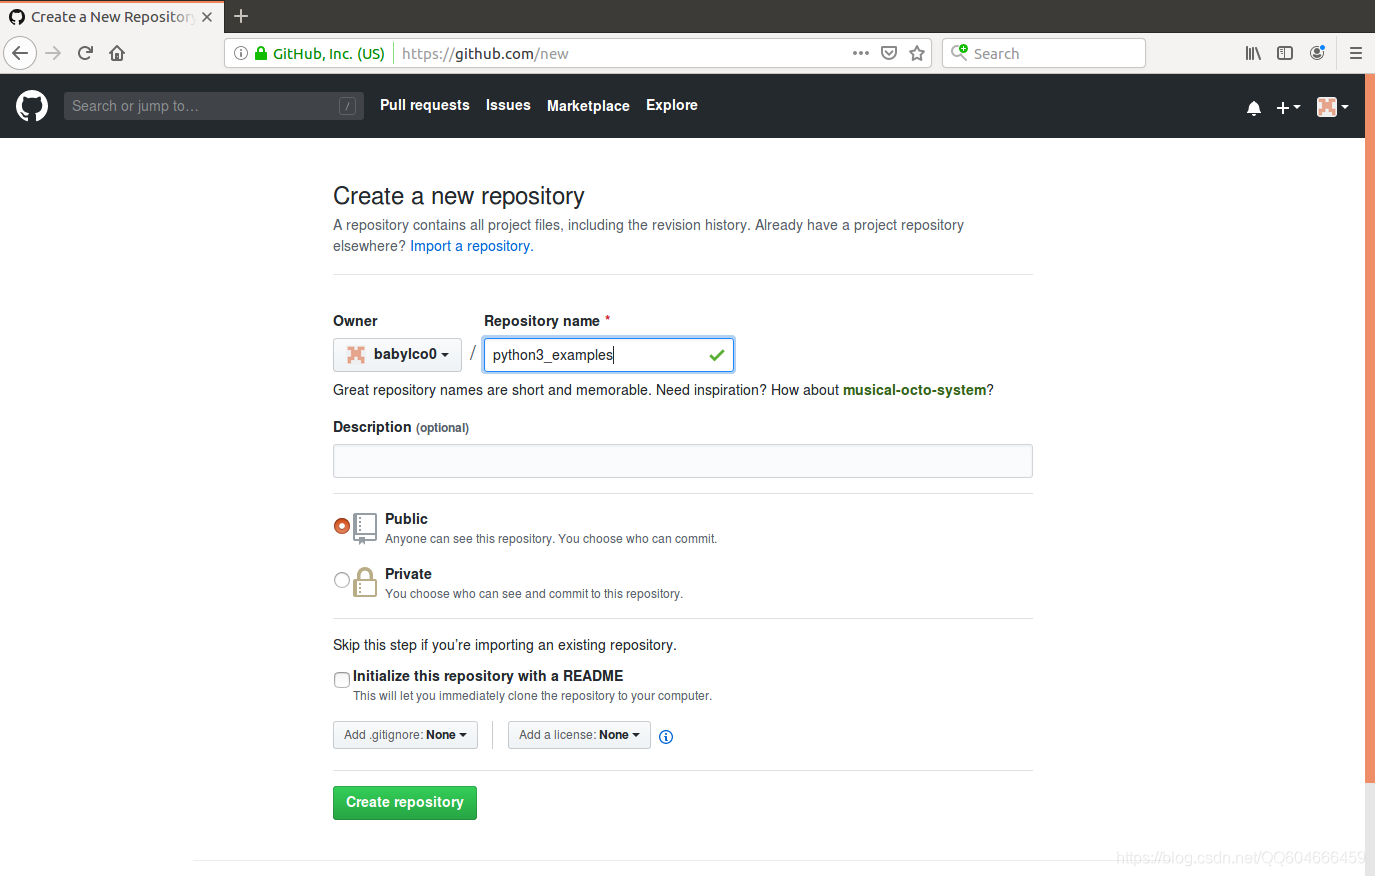The height and width of the screenshot is (876, 1375).
Task: Open Explore in the header
Action: click(x=672, y=105)
